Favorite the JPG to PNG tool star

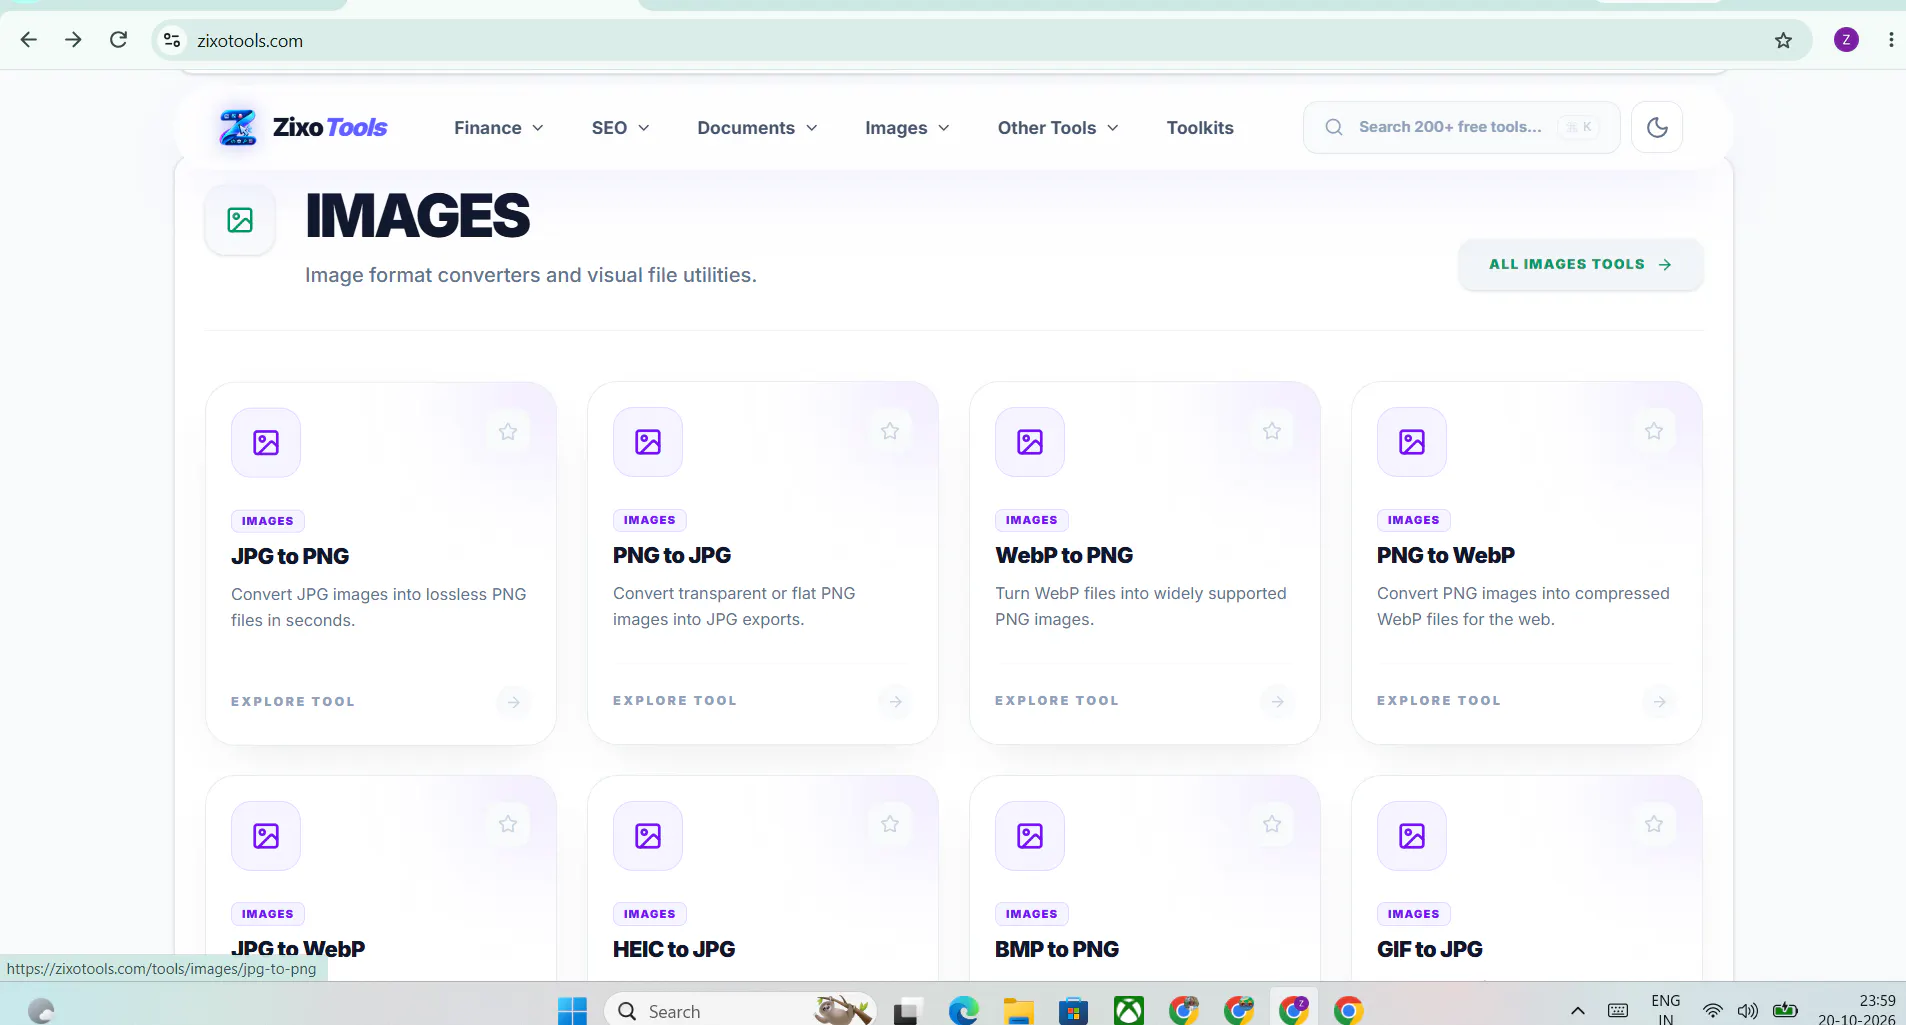click(508, 432)
